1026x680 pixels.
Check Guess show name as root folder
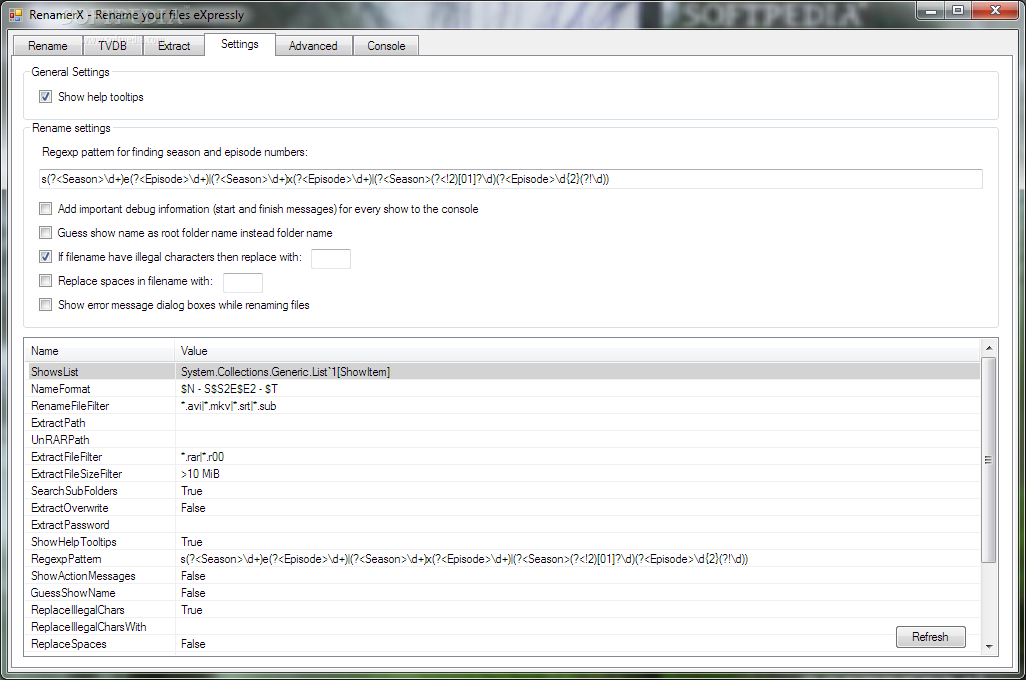45,232
